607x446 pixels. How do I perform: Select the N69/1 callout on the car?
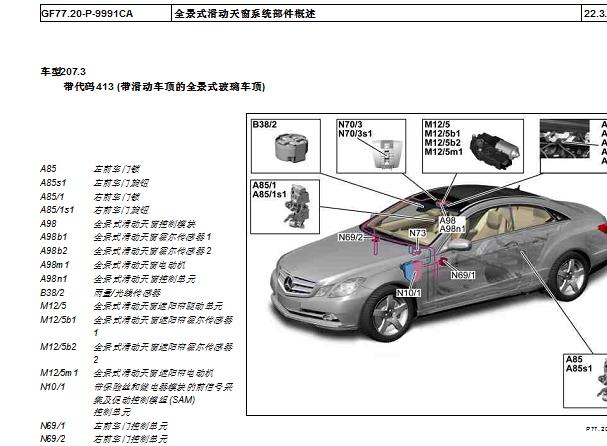coord(463,275)
